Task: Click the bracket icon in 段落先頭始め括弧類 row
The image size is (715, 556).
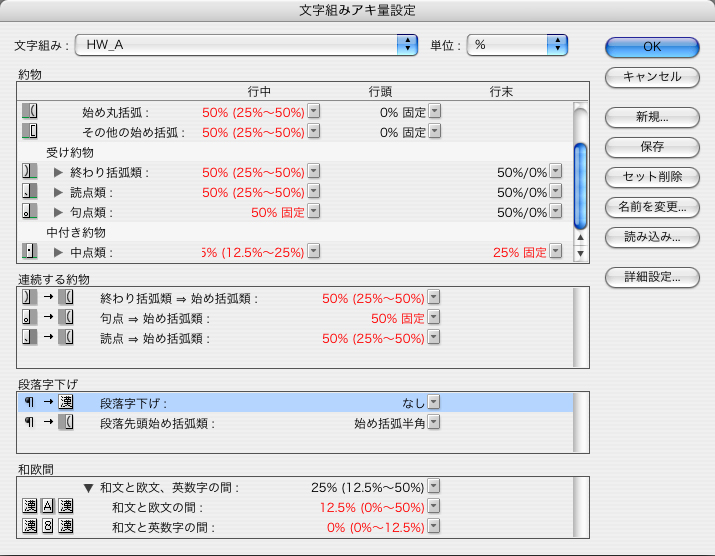Action: [66, 422]
